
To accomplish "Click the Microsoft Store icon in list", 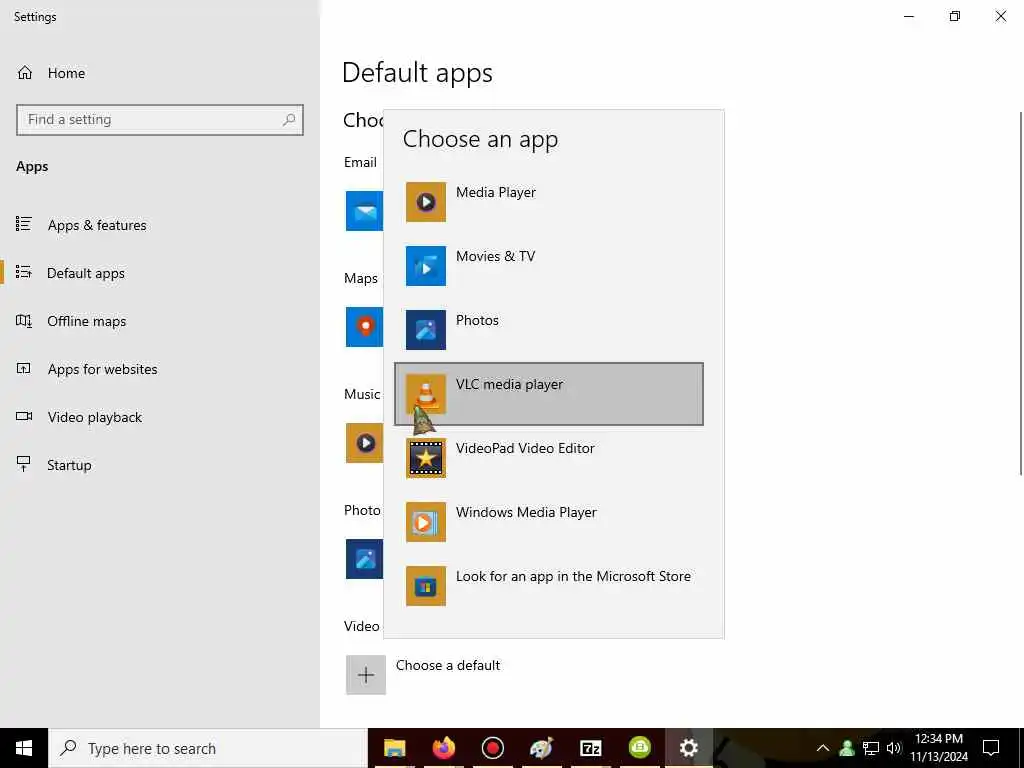I will [x=426, y=586].
